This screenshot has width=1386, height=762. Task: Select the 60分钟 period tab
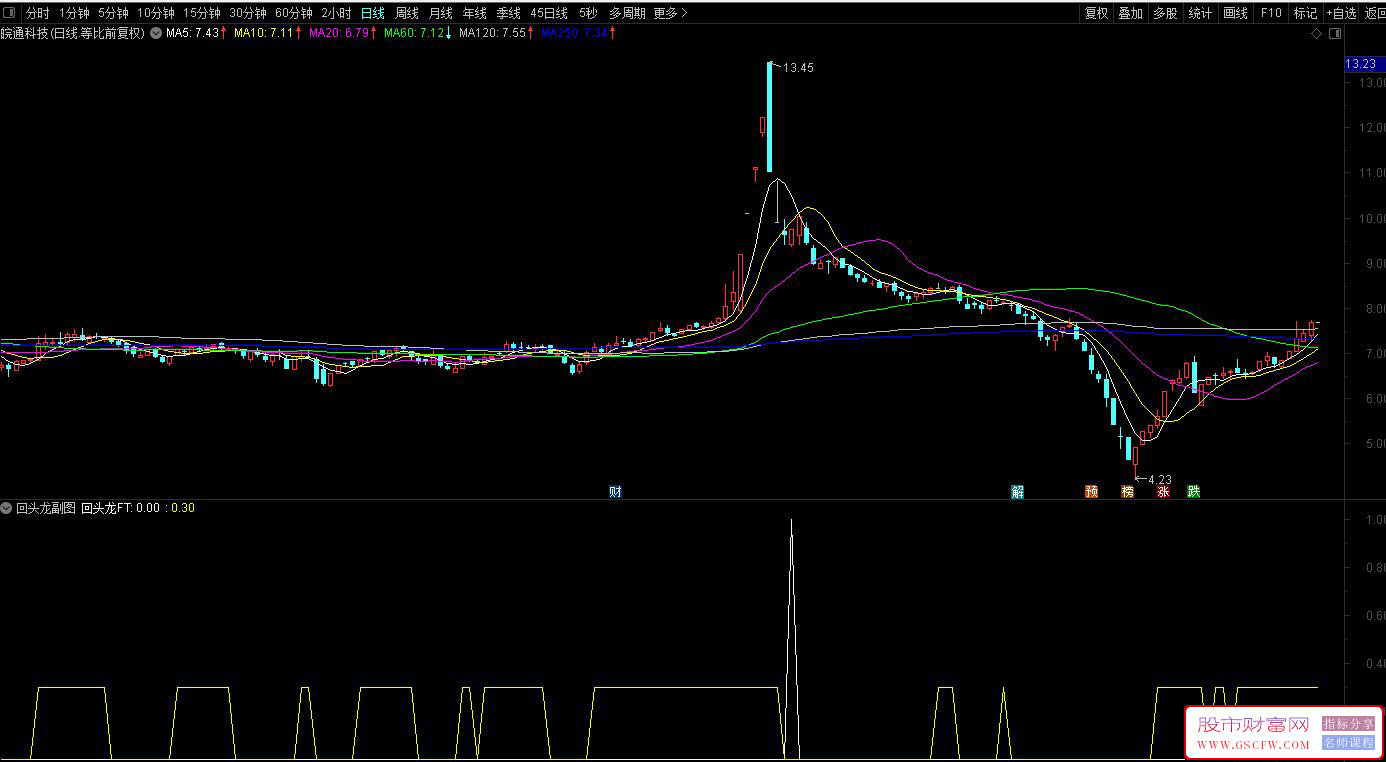coord(293,13)
